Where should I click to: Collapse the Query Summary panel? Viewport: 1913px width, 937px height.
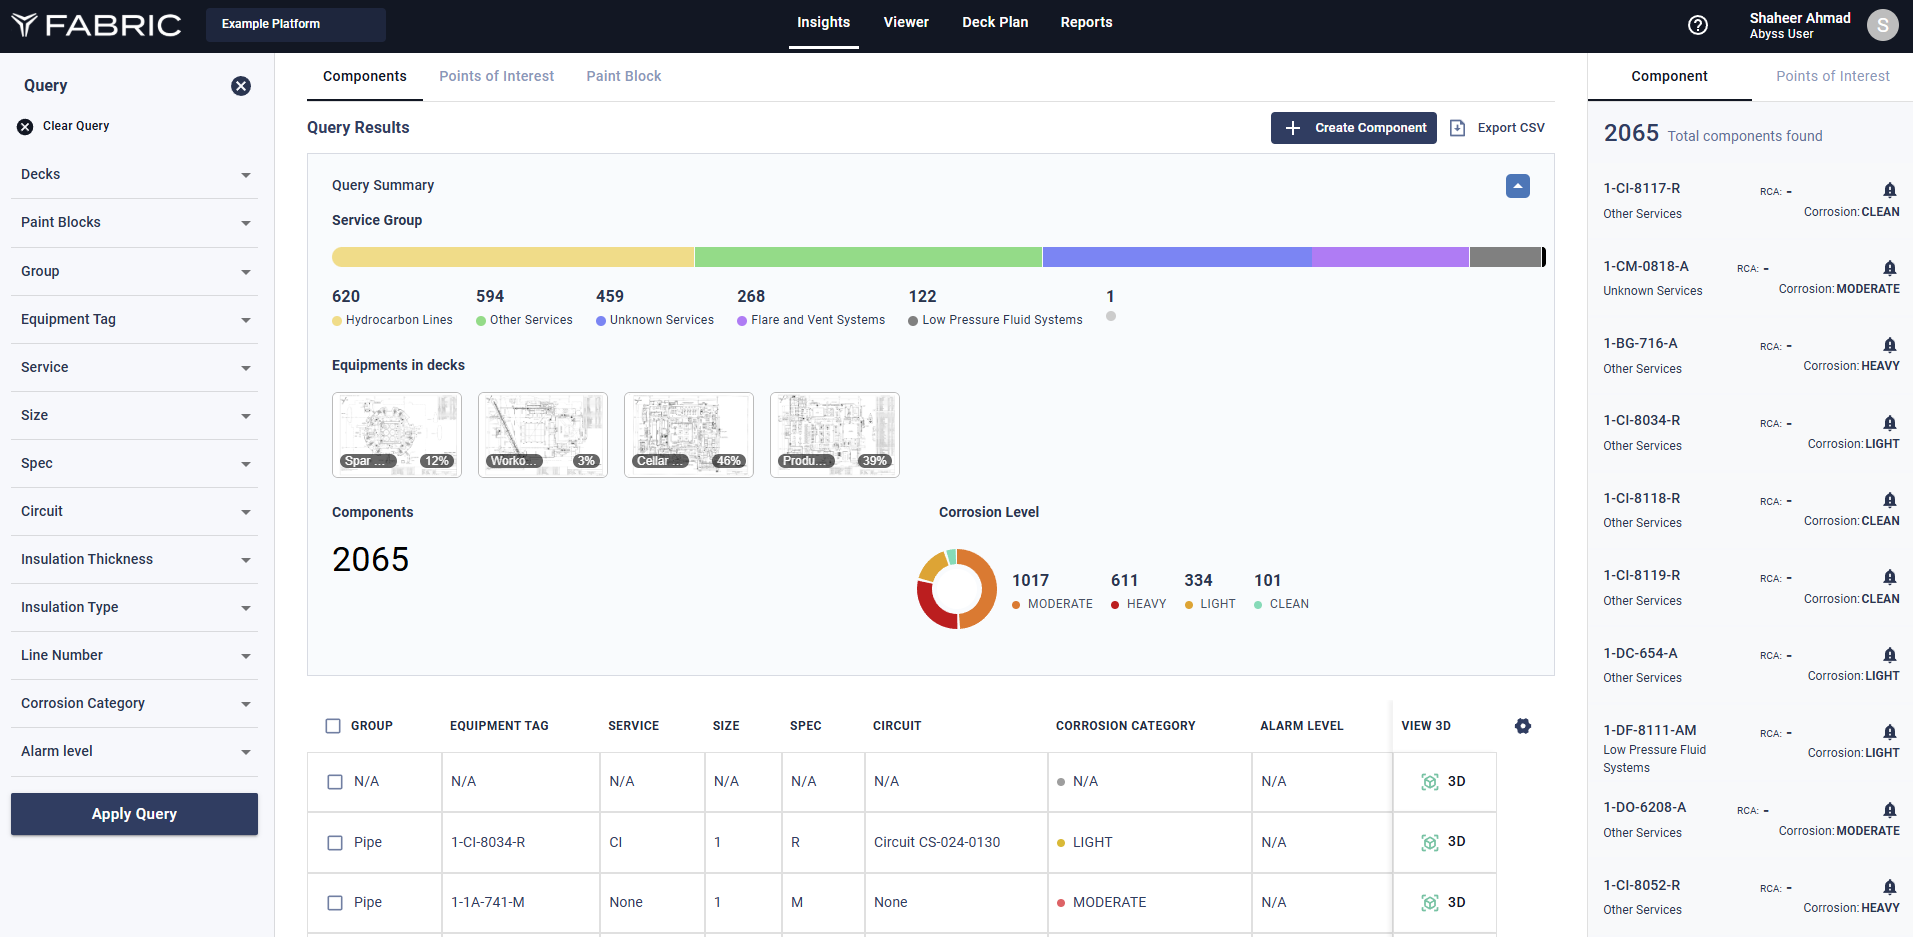coord(1517,186)
